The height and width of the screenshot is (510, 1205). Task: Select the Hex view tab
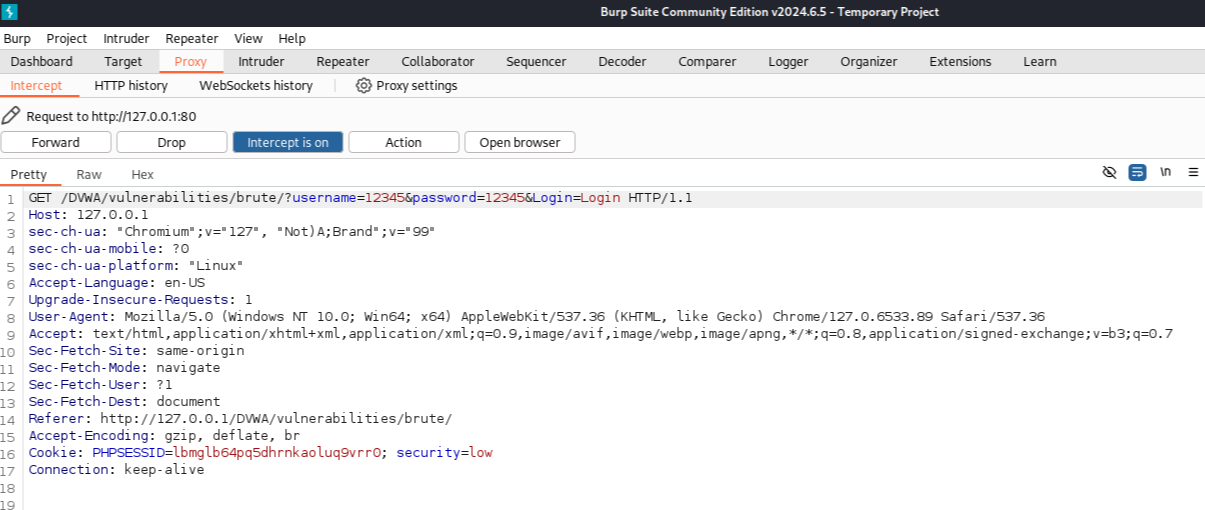143,174
